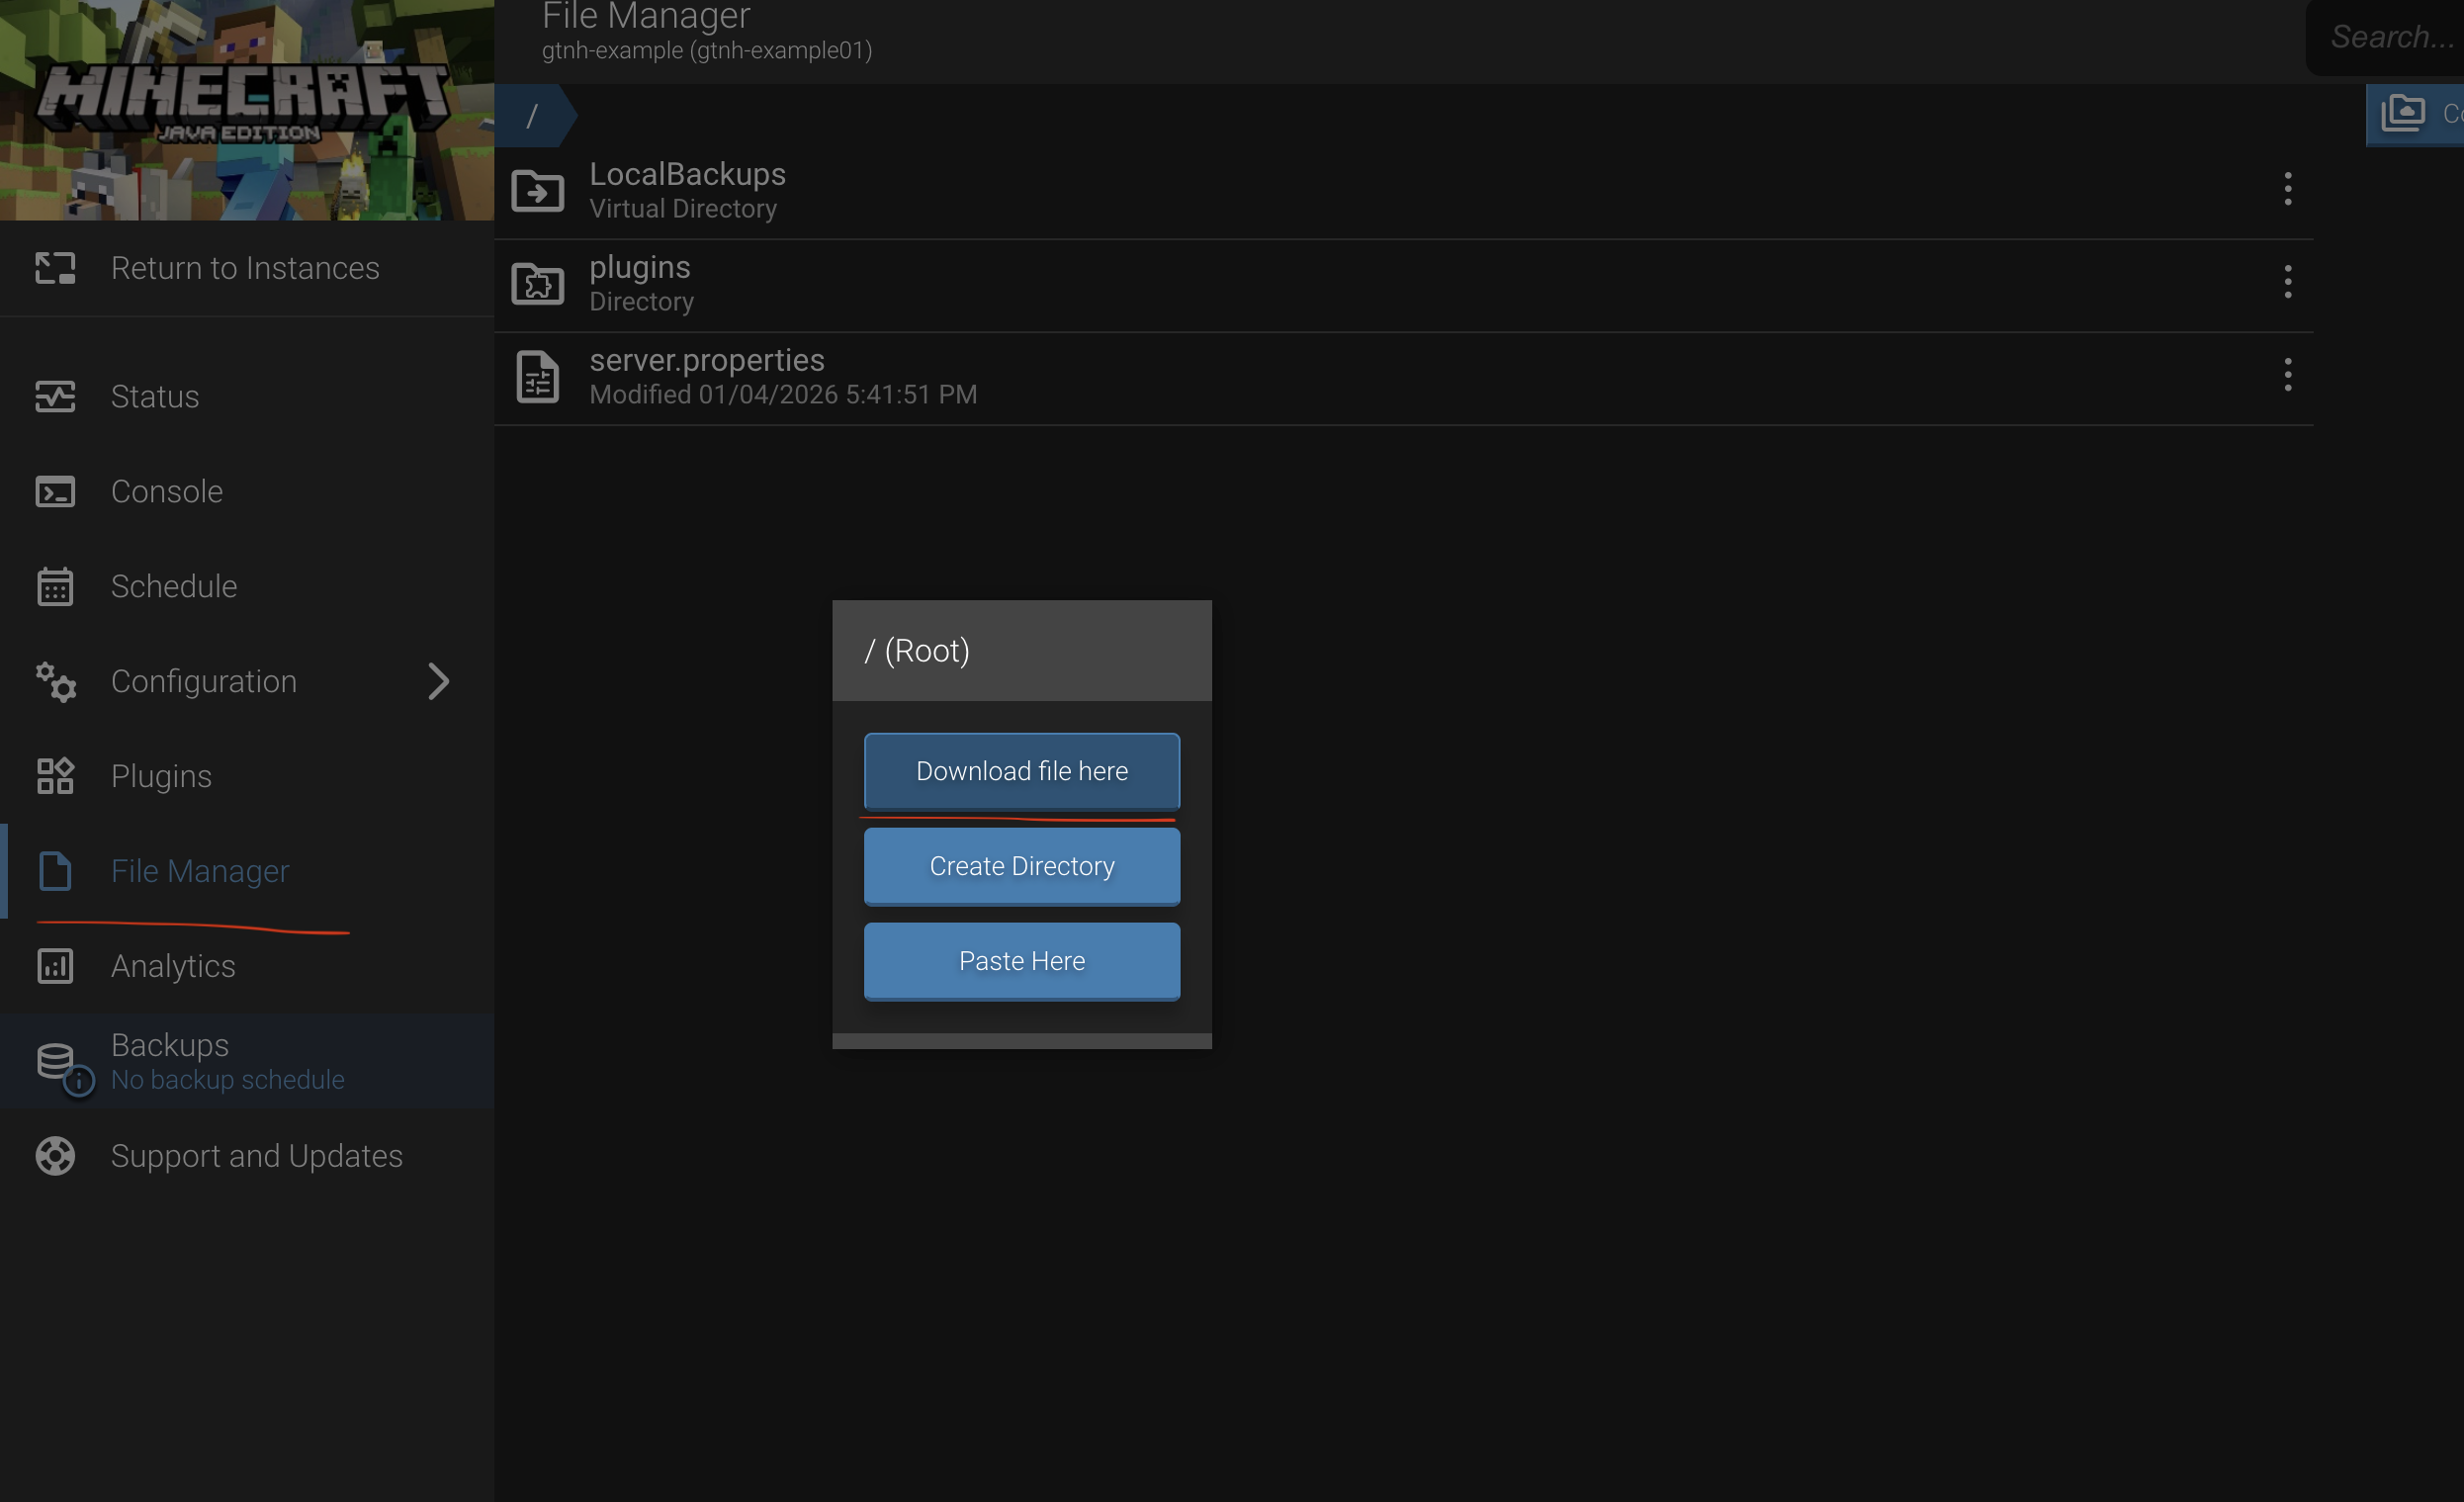This screenshot has height=1502, width=2464.
Task: Click the Plugins grid icon
Action: (x=55, y=776)
